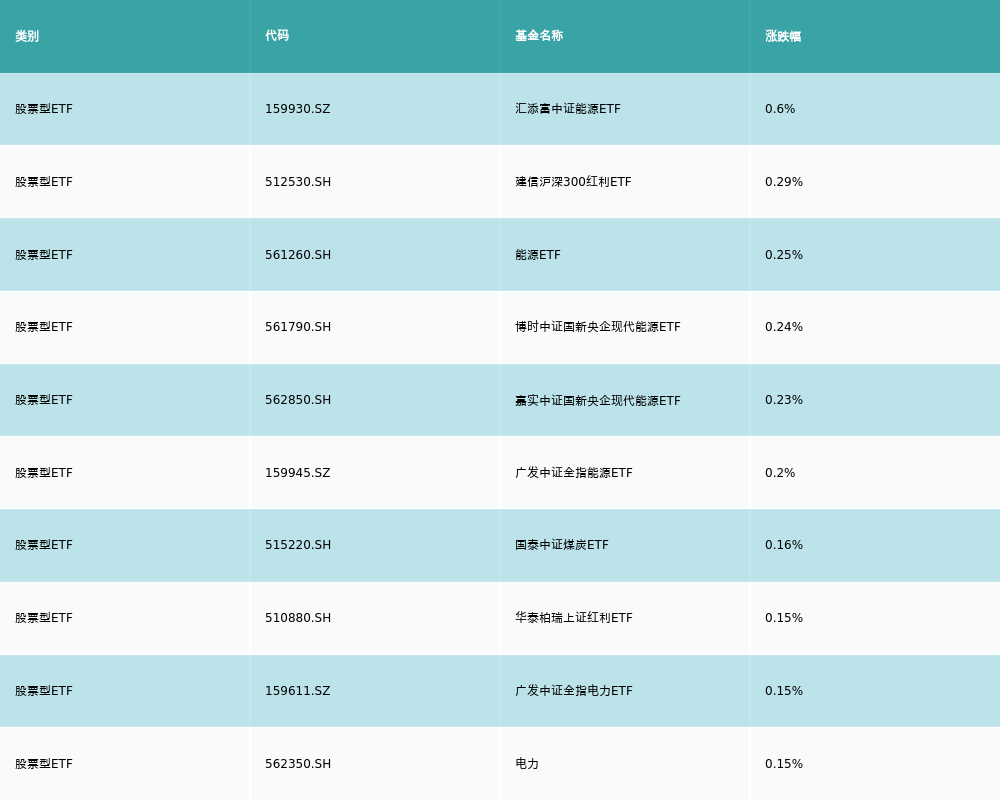Select fund name 汇添富中证能源ETF
This screenshot has height=800, width=1000.
coord(568,109)
